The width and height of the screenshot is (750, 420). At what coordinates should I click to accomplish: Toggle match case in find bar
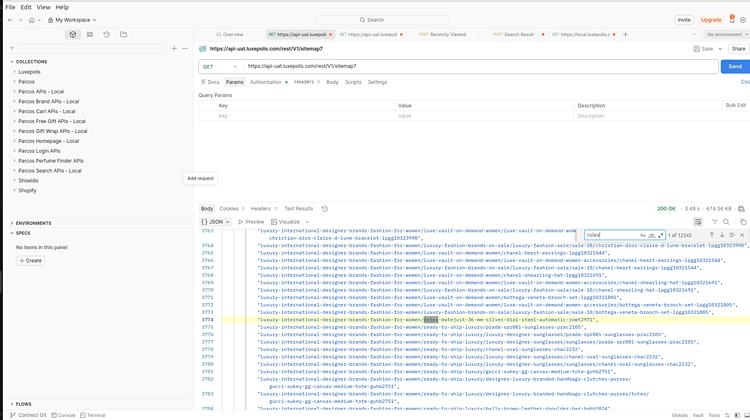tap(643, 235)
